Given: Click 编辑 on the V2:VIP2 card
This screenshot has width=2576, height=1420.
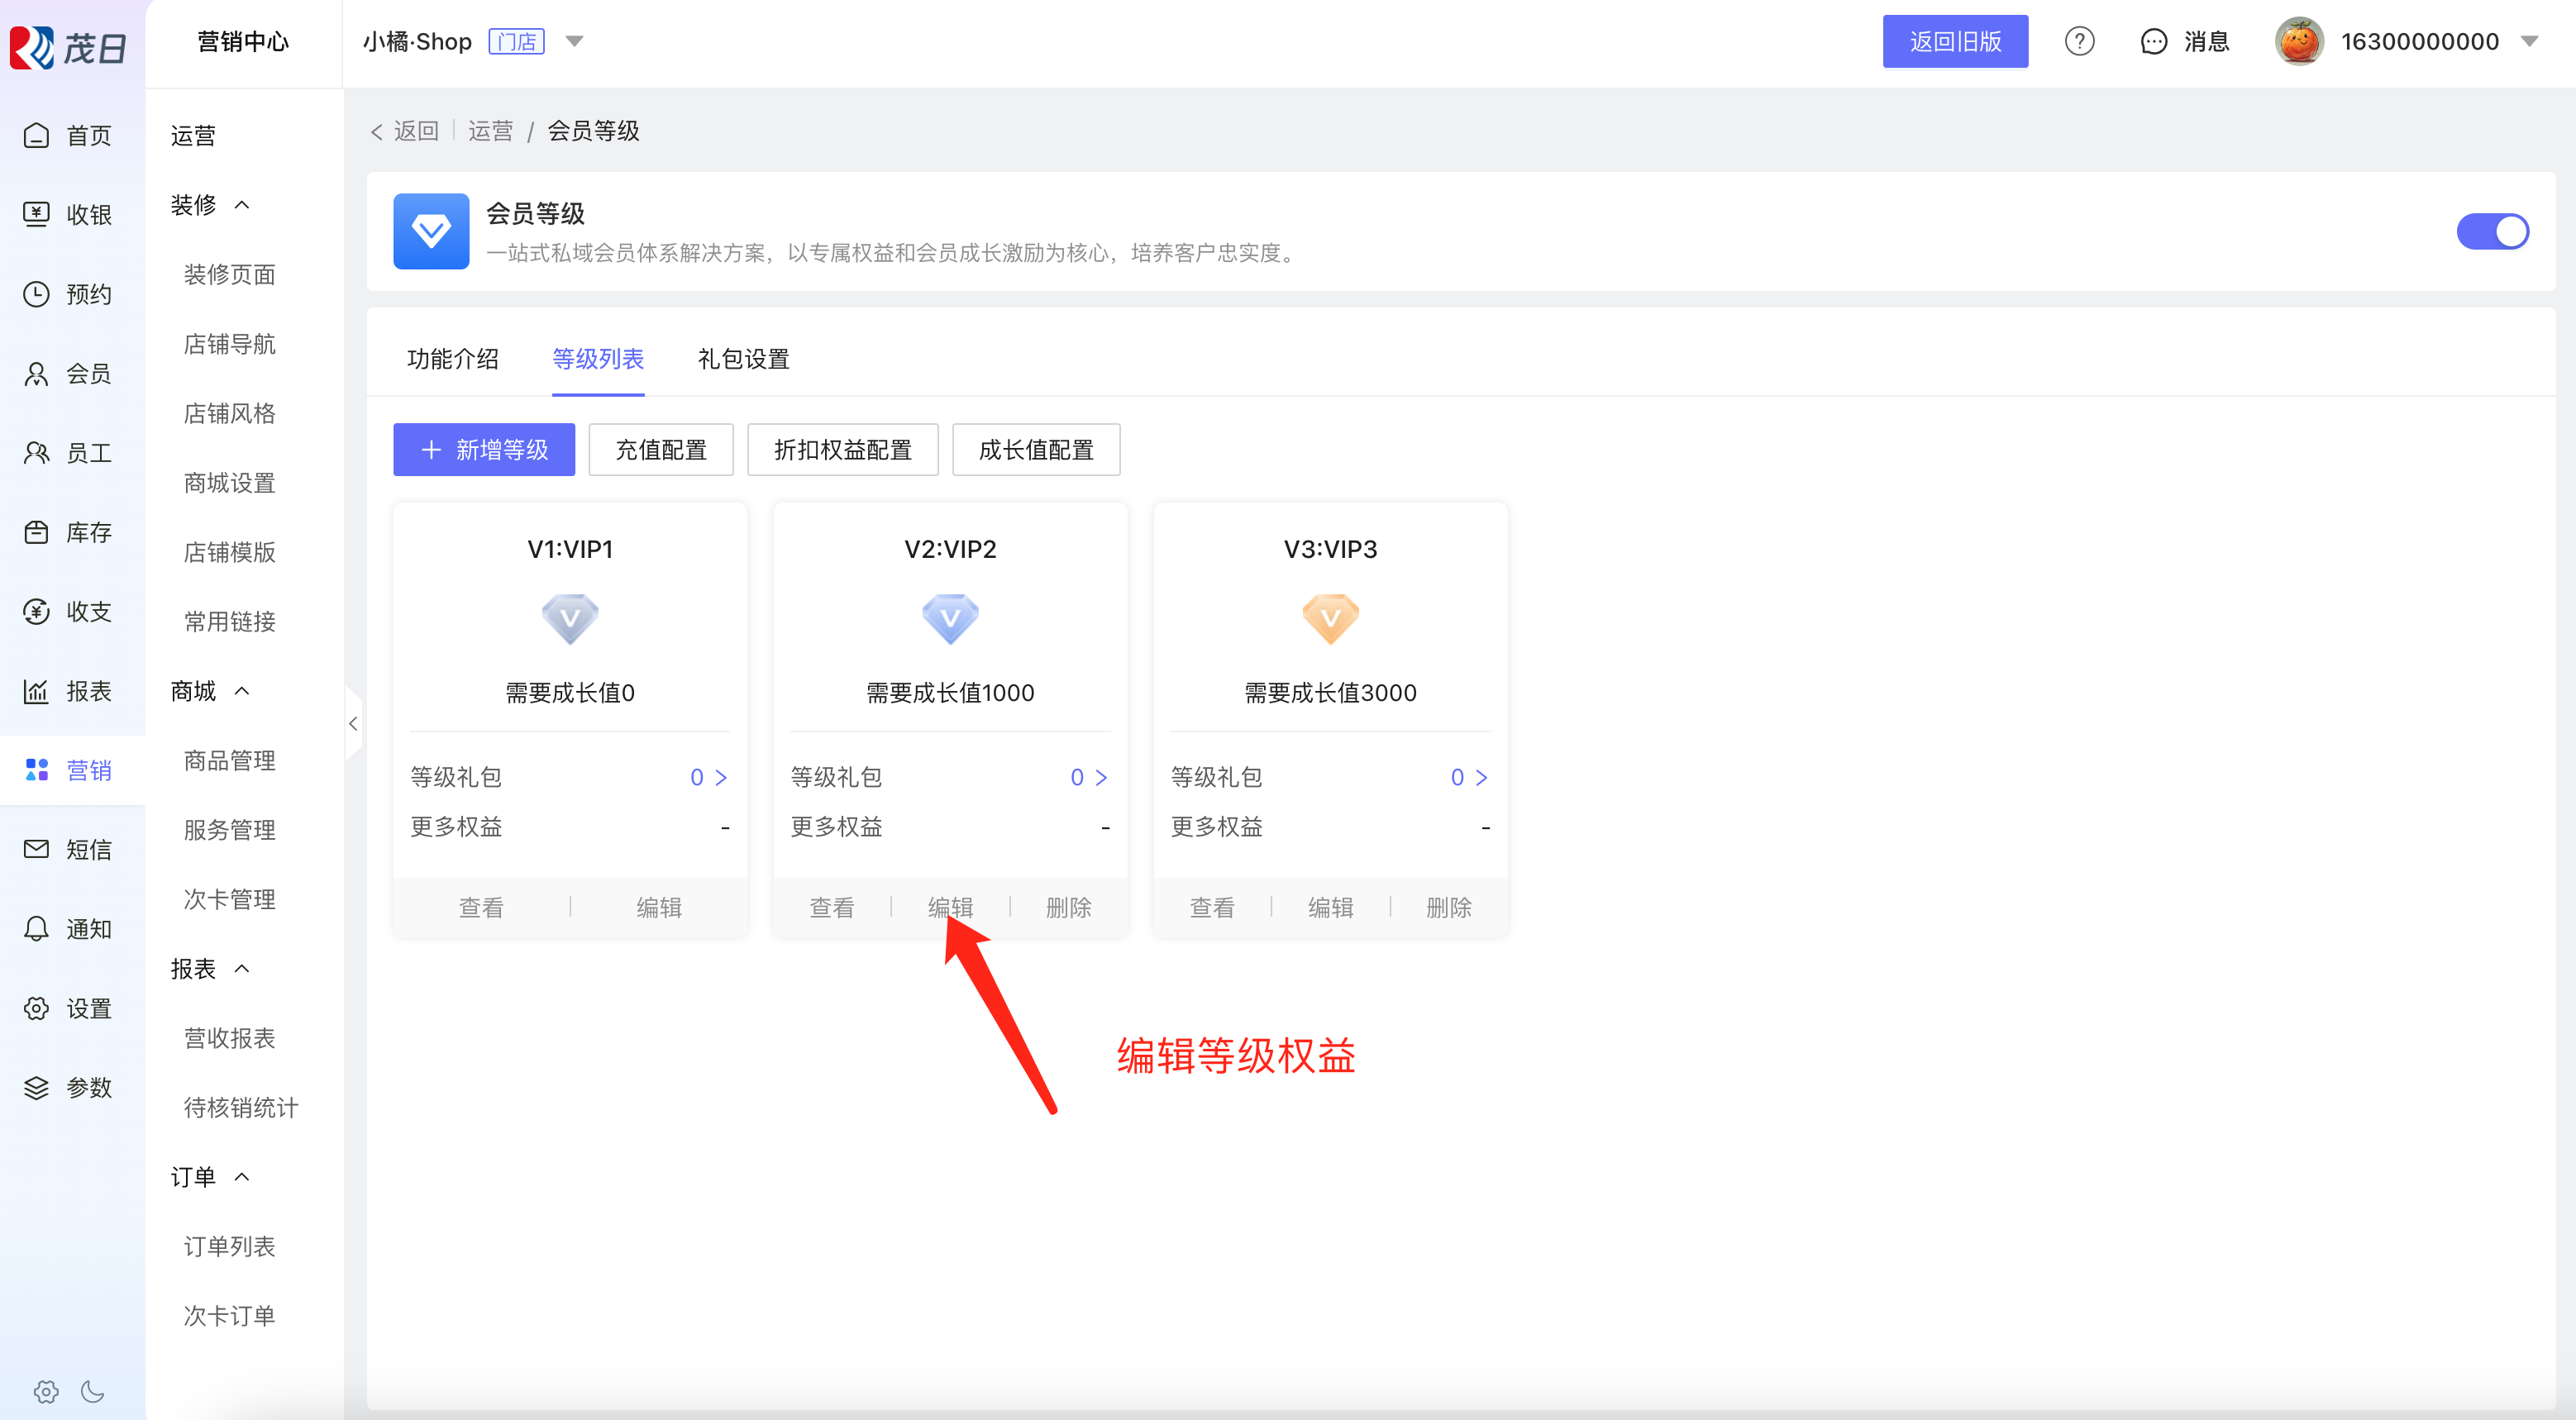Looking at the screenshot, I should (x=949, y=907).
